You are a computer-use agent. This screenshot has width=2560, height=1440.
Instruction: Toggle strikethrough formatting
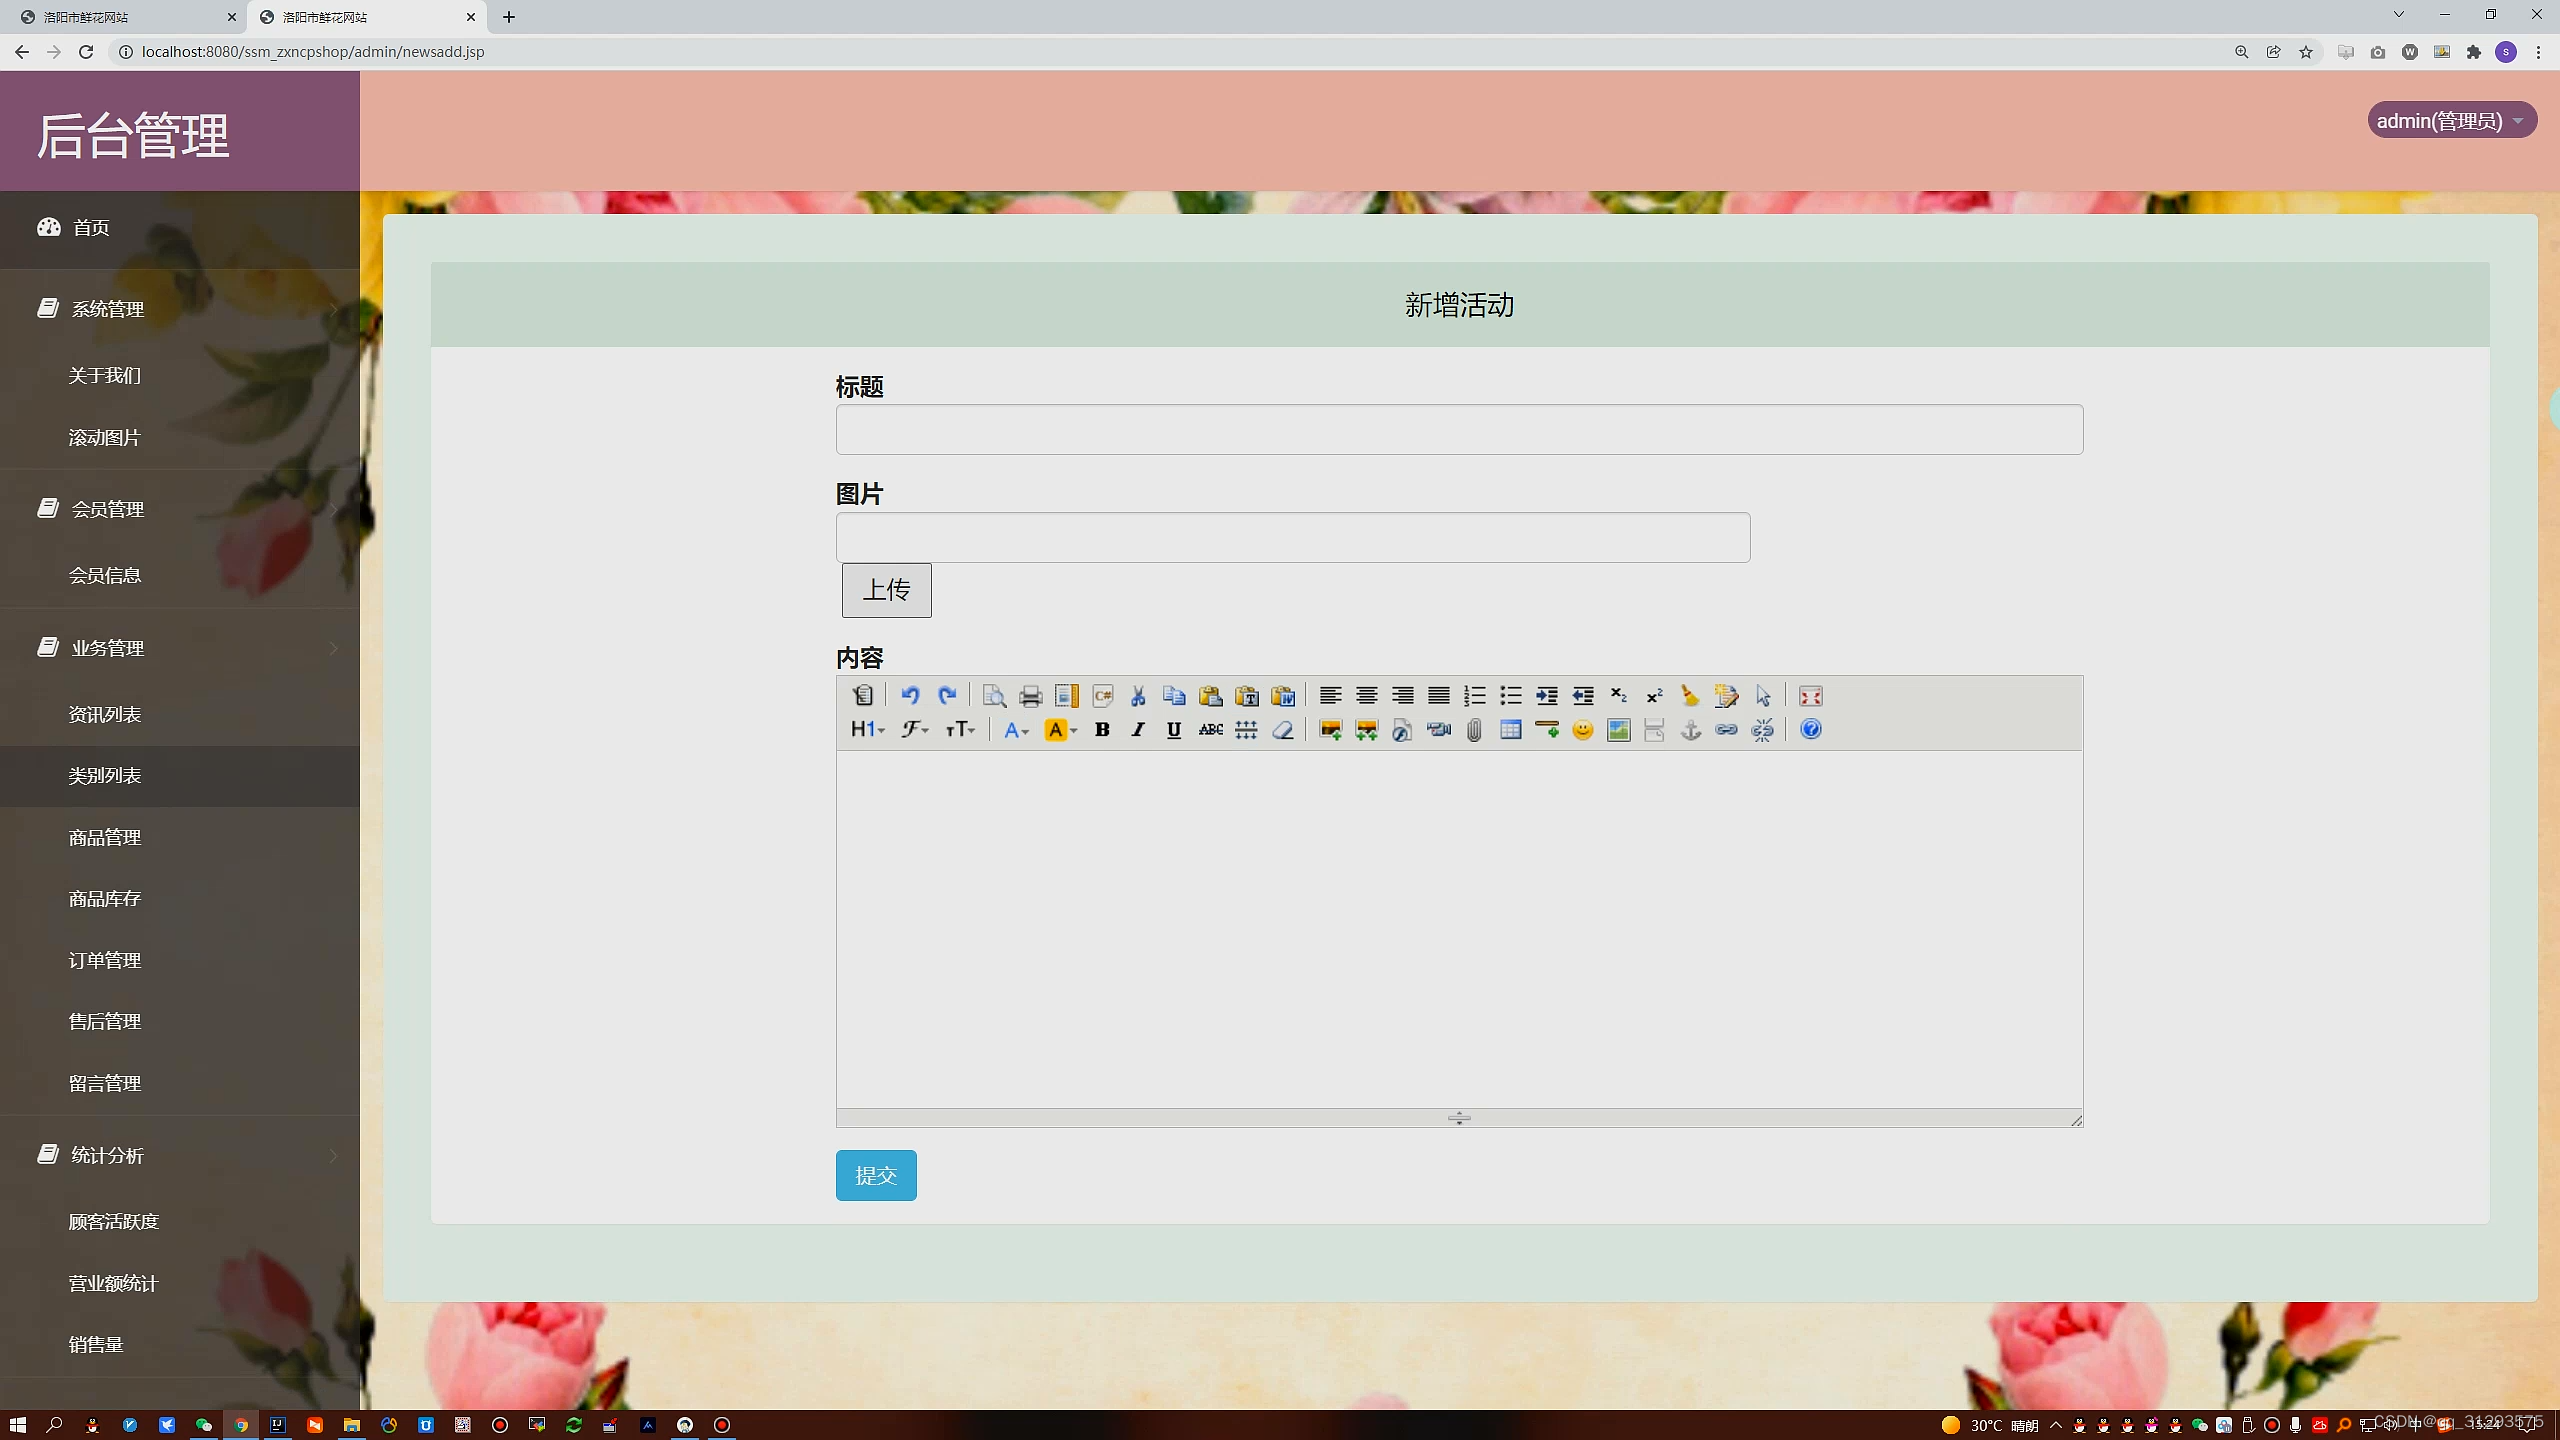[1210, 730]
